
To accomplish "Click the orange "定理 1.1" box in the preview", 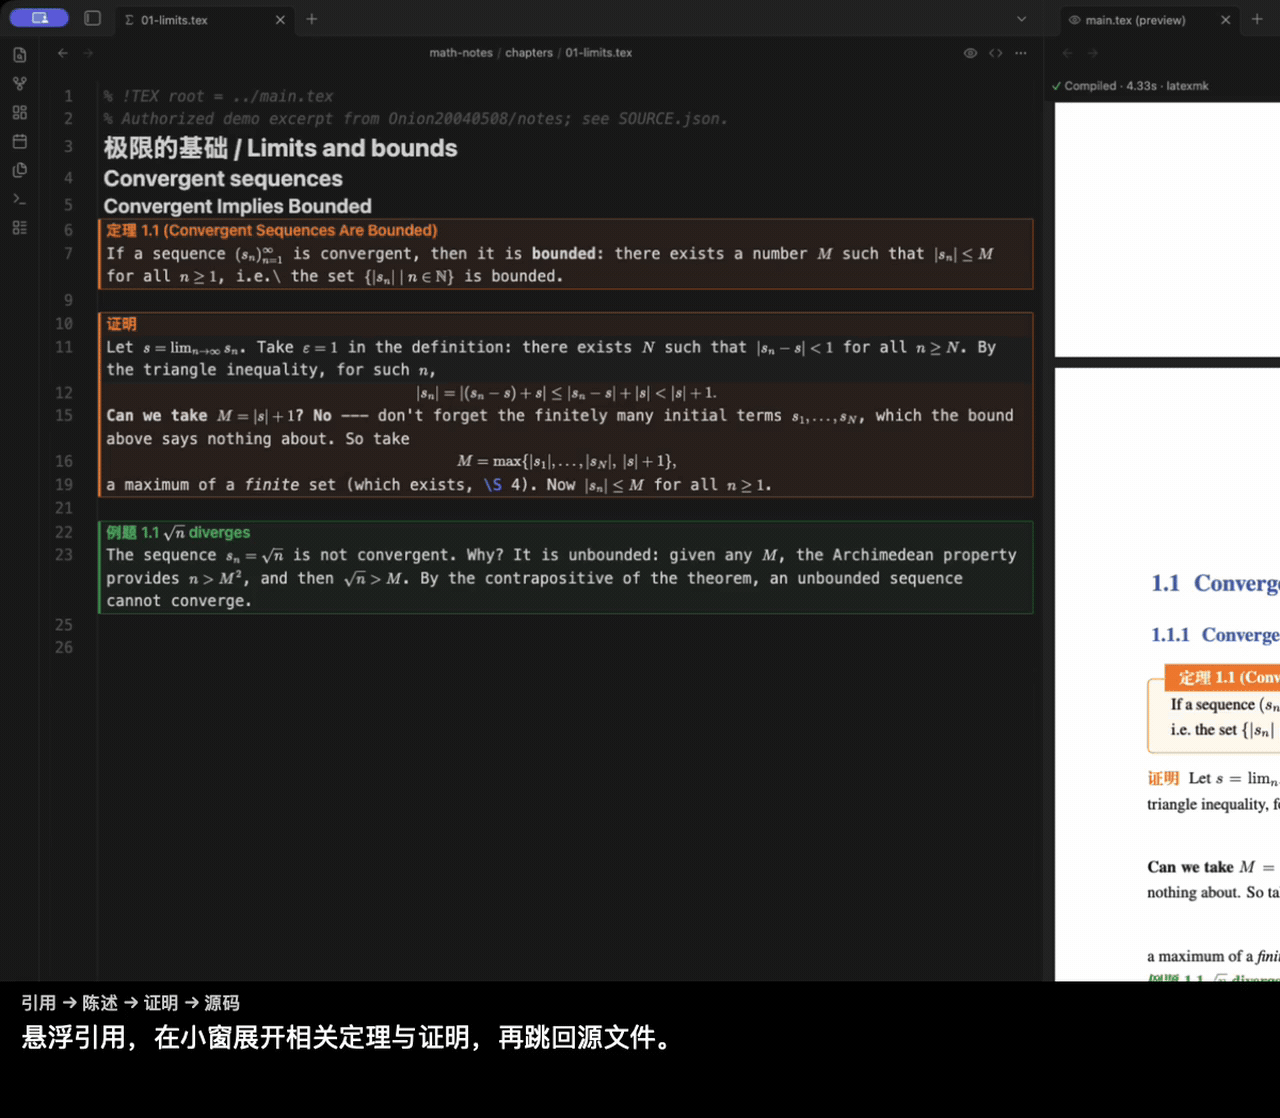I will coord(1222,677).
